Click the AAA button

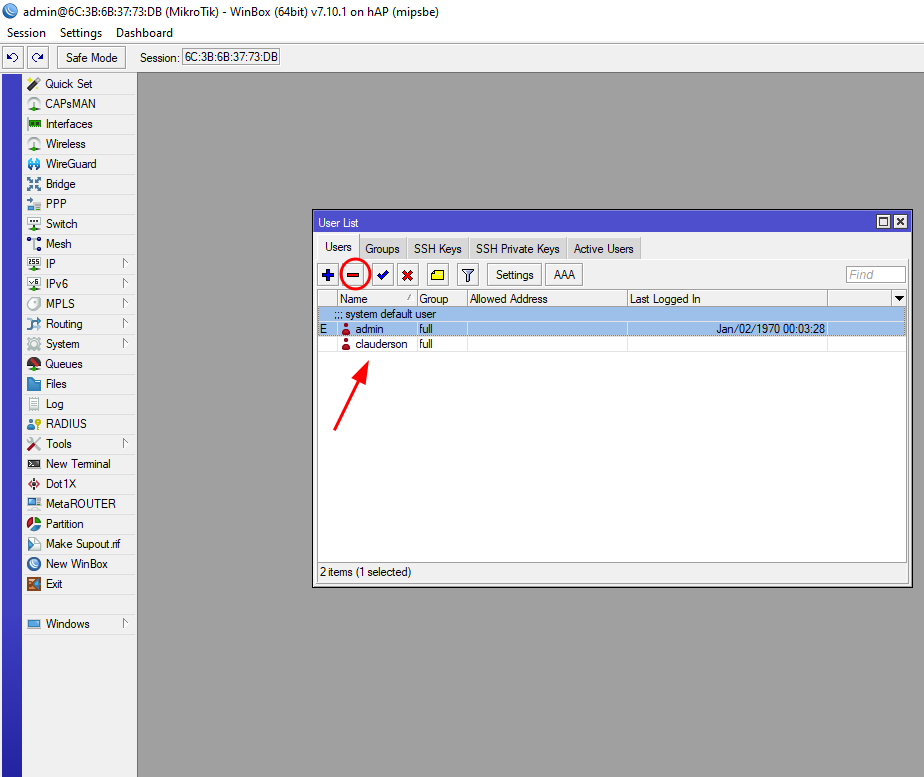tap(564, 275)
